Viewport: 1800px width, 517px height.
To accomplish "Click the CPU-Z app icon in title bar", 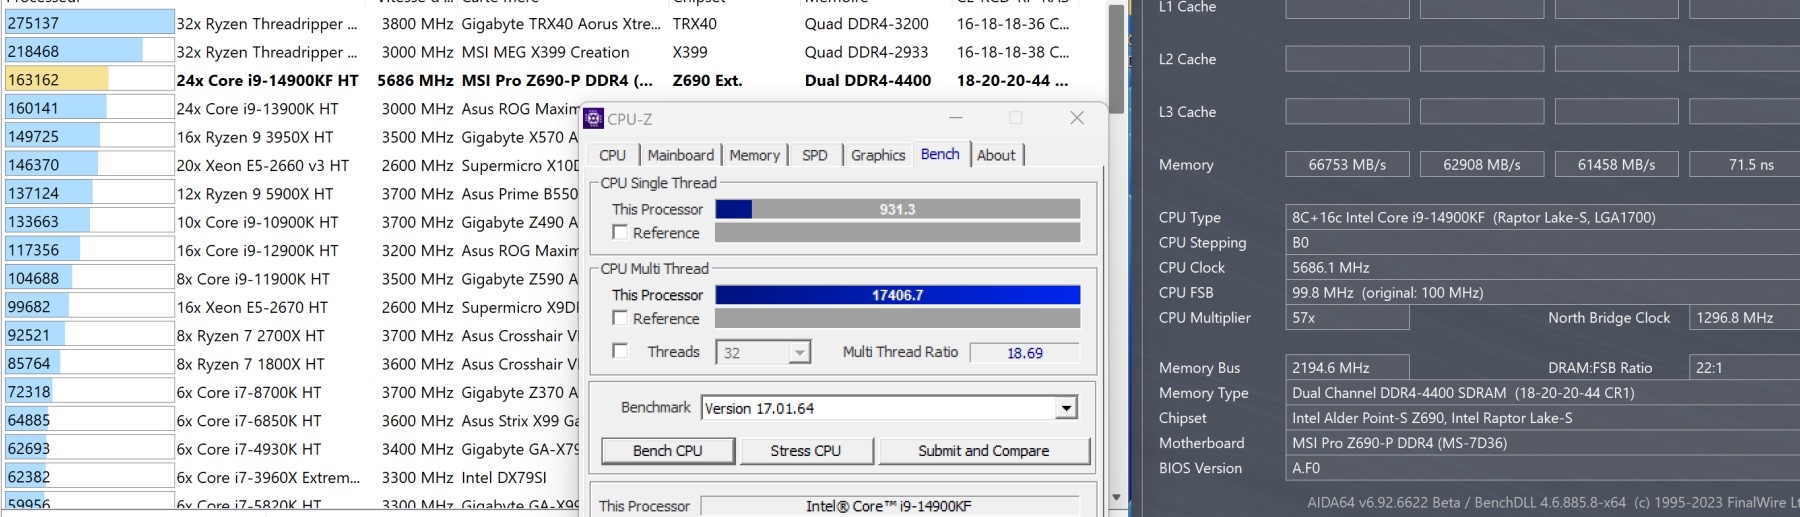I will [594, 119].
